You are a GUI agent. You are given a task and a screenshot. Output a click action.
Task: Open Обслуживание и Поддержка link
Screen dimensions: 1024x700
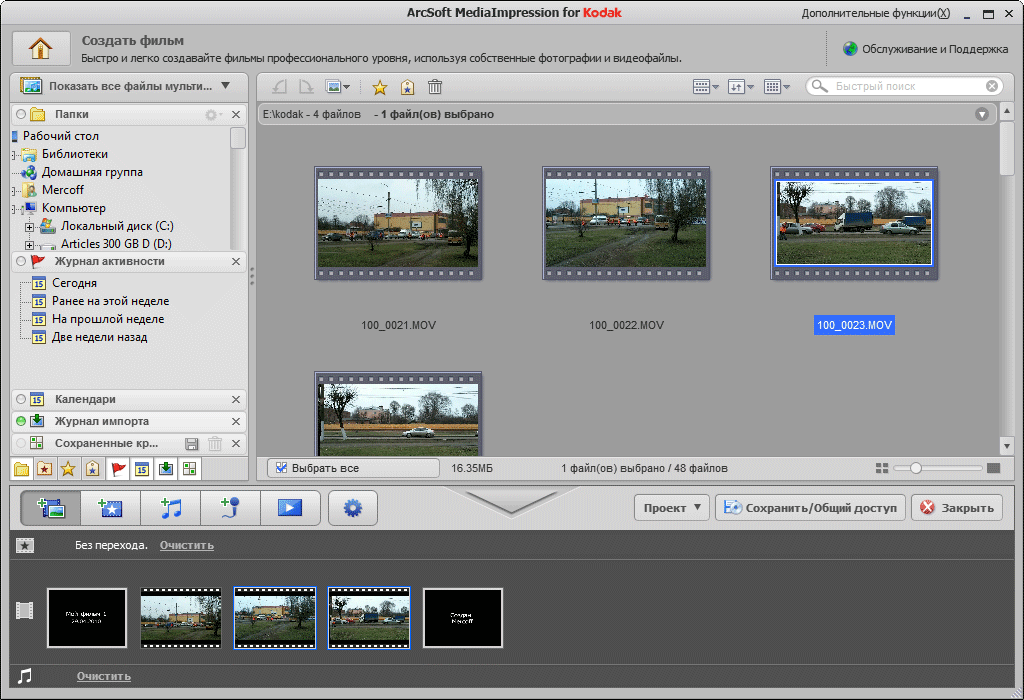pyautogui.click(x=925, y=49)
